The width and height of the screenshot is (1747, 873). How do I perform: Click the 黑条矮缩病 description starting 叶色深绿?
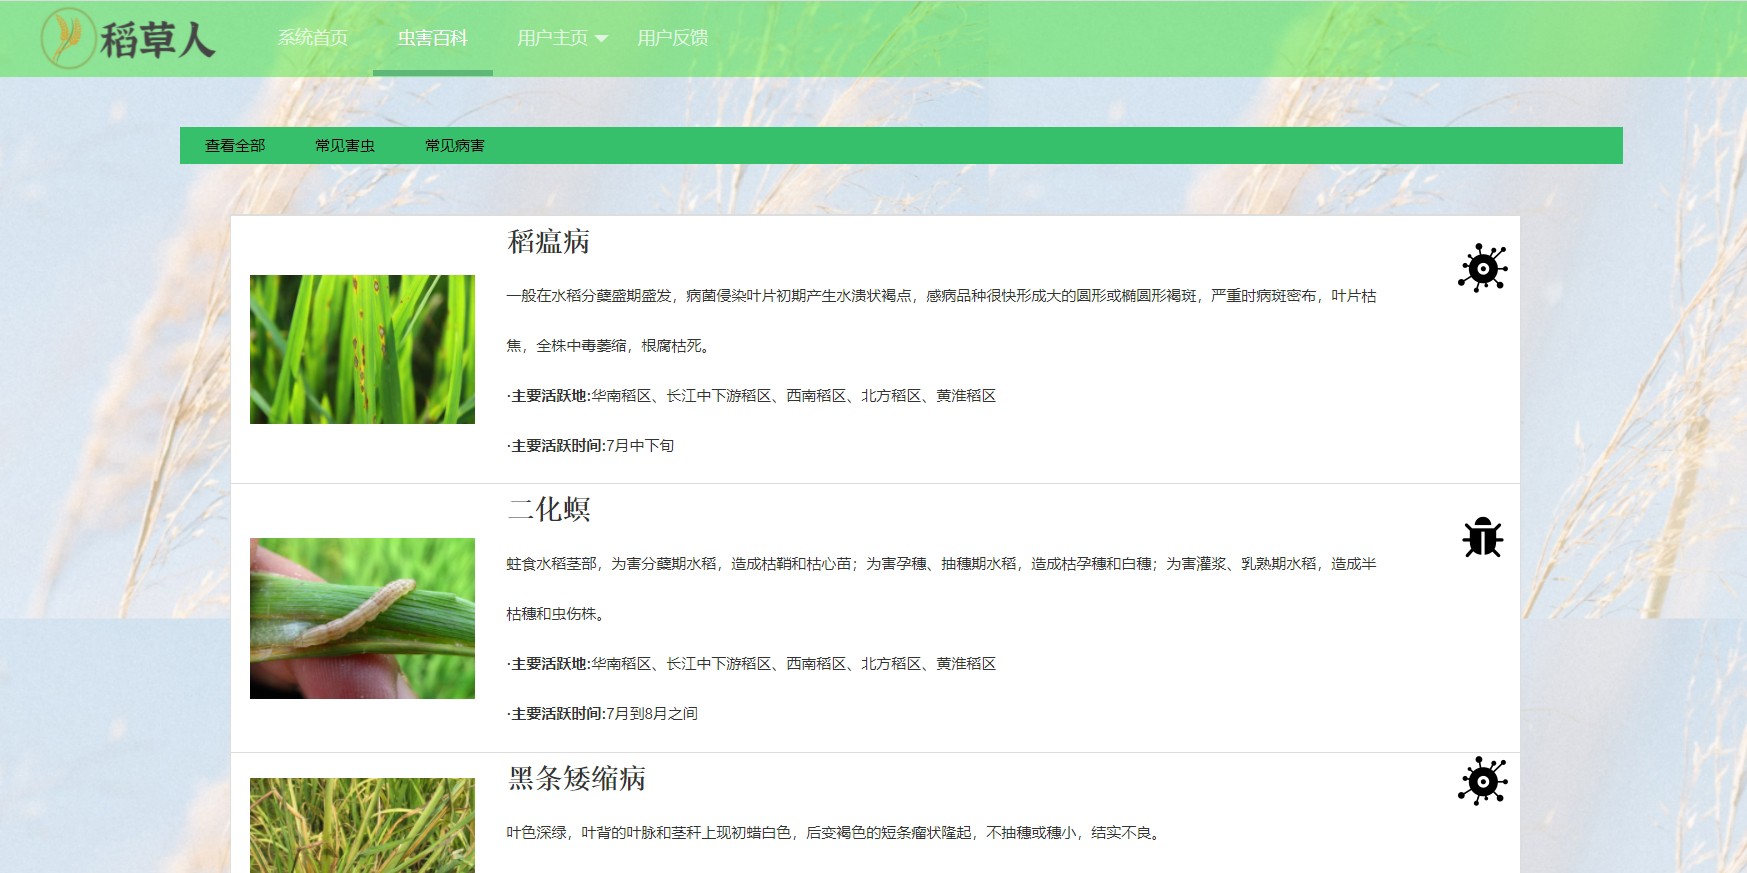pos(835,832)
